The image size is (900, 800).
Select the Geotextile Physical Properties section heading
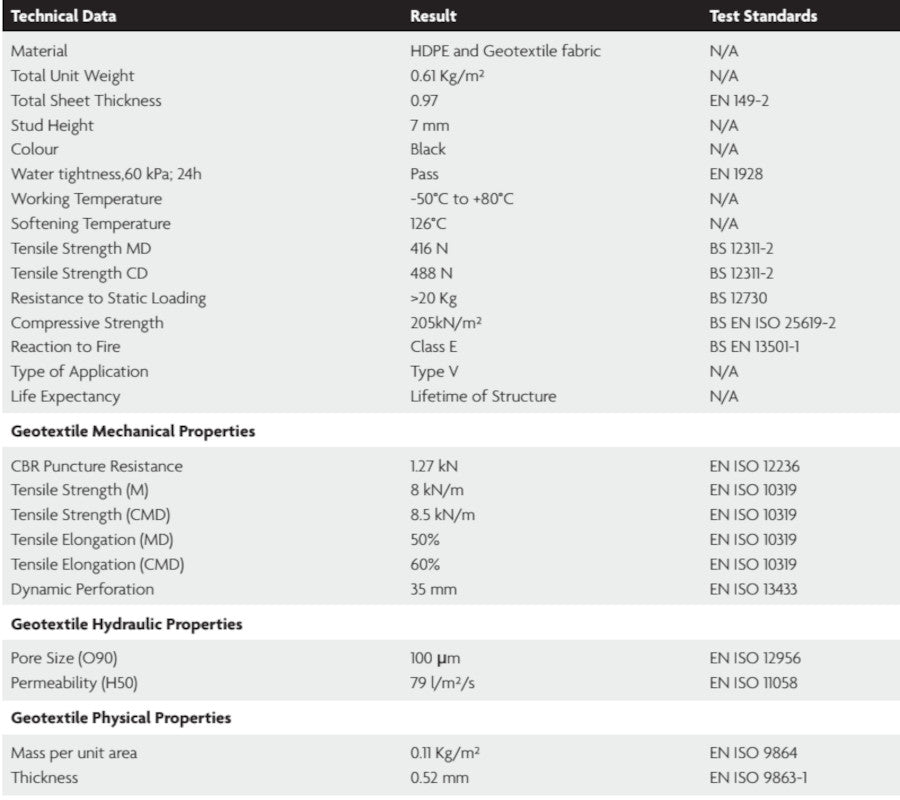(121, 718)
